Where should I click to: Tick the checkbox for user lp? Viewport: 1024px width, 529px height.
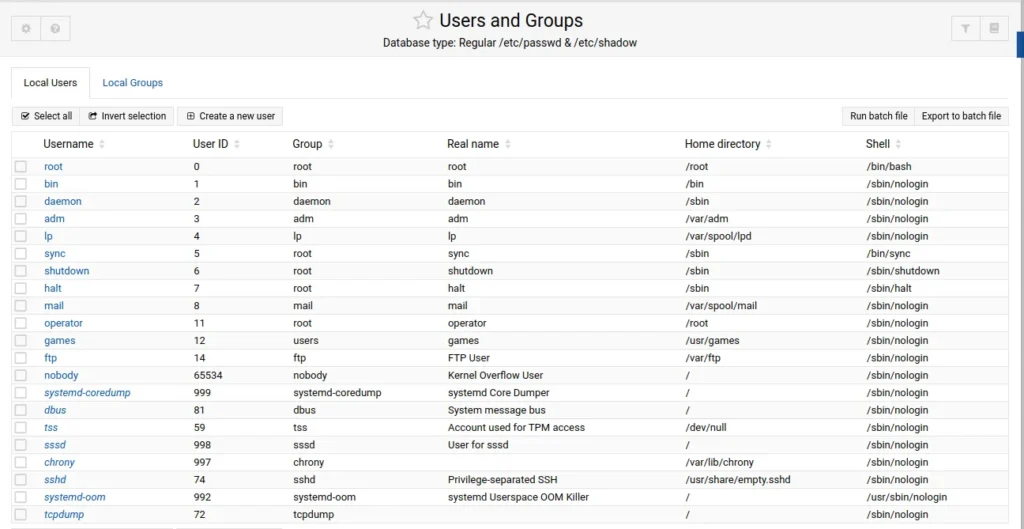click(x=21, y=236)
